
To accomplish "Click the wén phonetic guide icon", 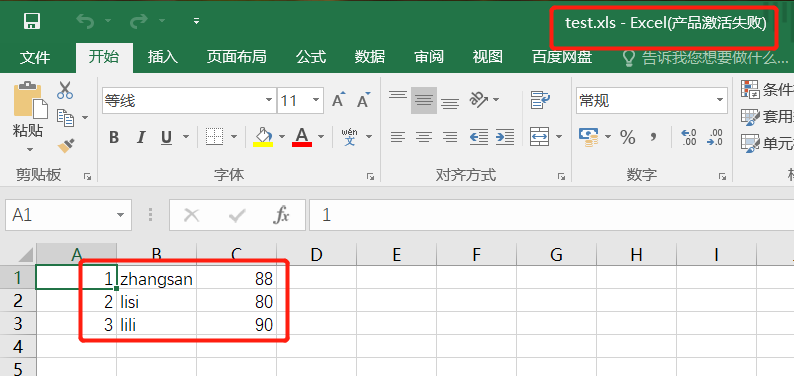I will [x=350, y=137].
